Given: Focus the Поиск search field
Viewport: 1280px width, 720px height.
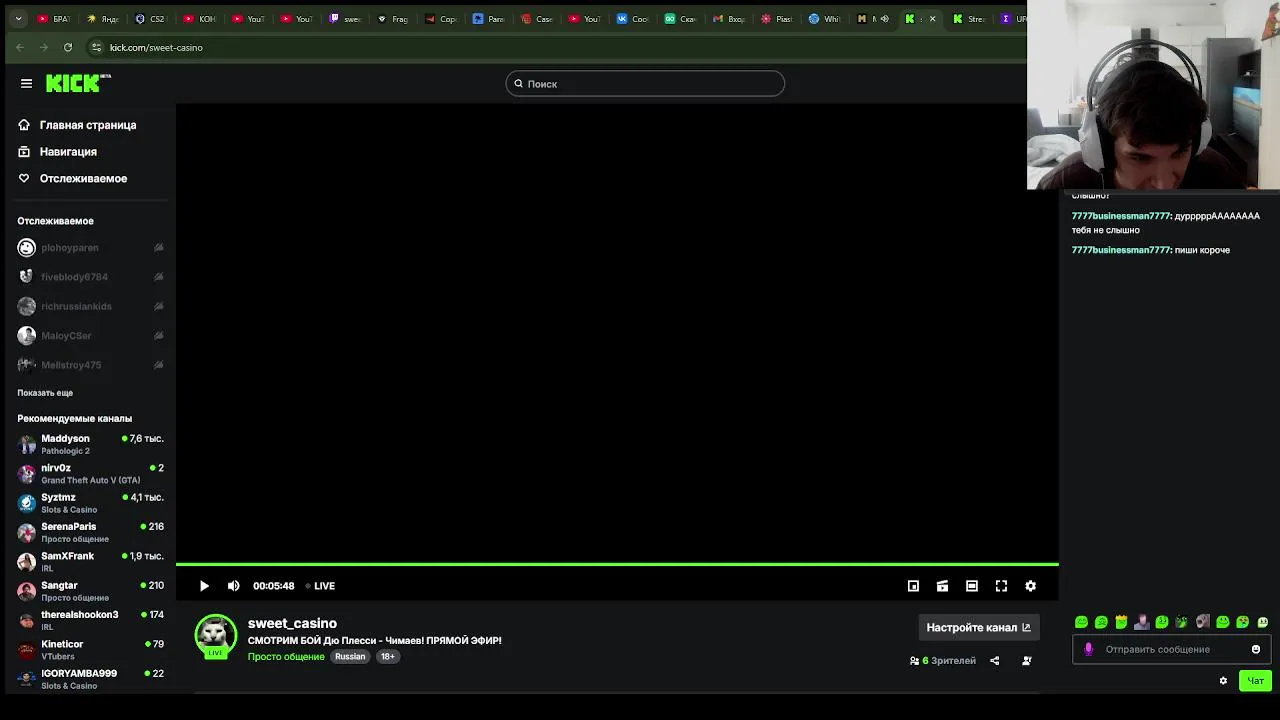Looking at the screenshot, I should click(x=645, y=84).
